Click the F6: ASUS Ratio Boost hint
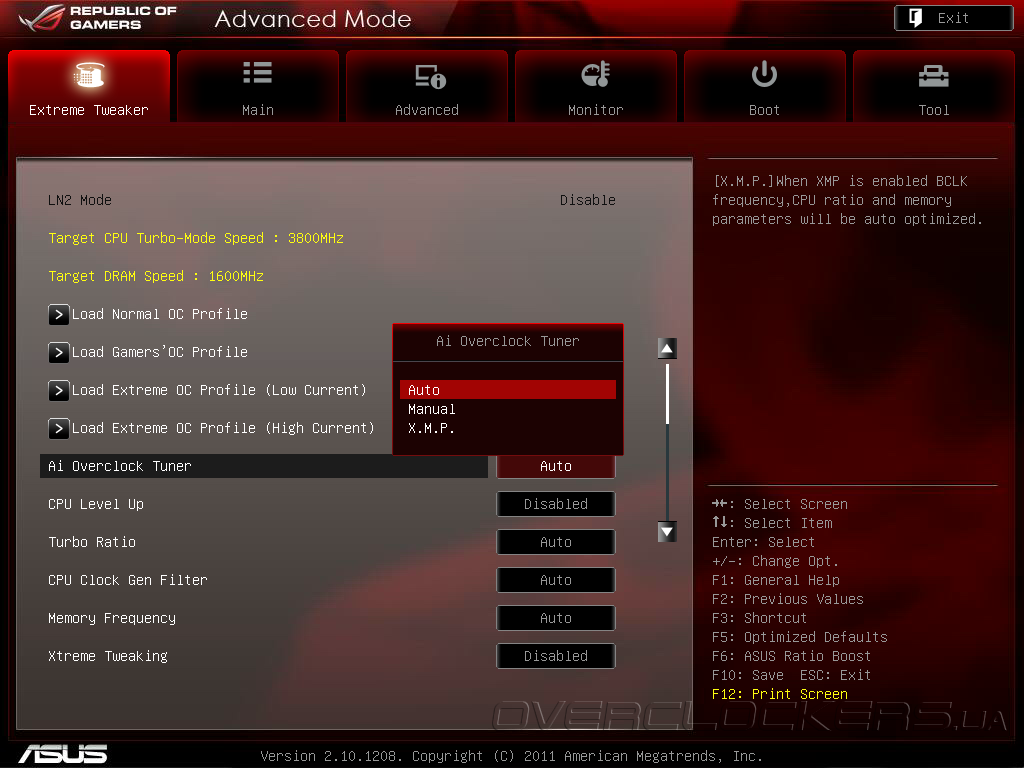Image resolution: width=1024 pixels, height=768 pixels. [792, 656]
